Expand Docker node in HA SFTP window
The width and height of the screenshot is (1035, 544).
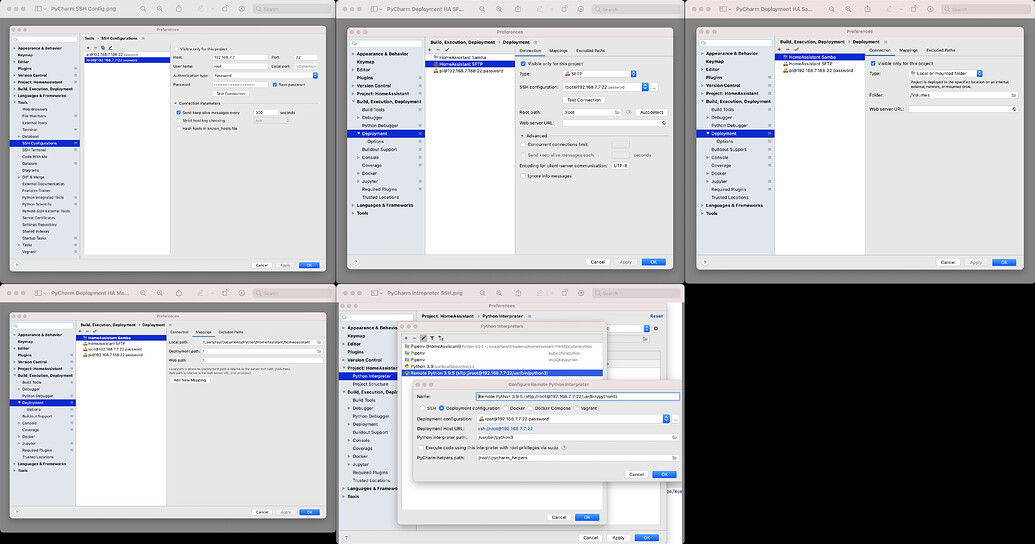click(358, 174)
